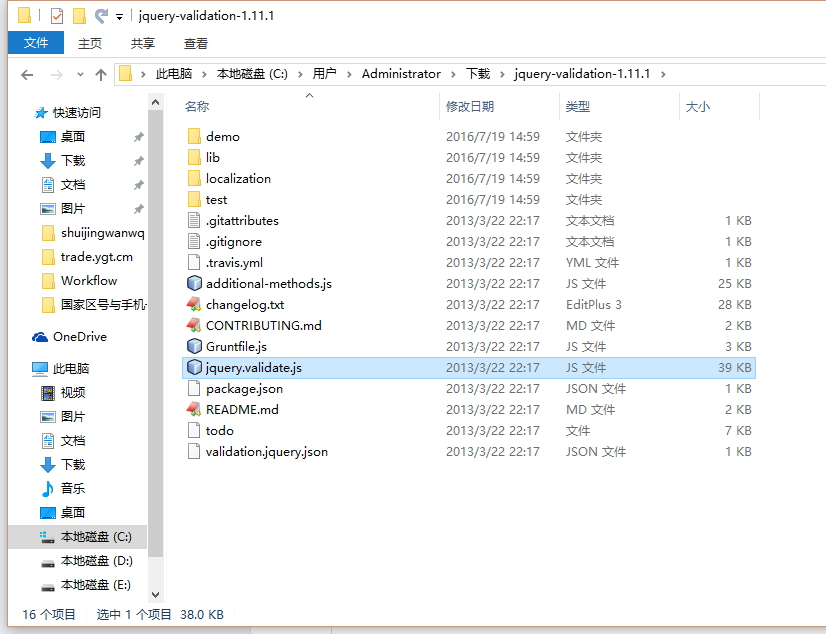The image size is (826, 634).
Task: Click 本地磁盘 (C:) in the address bar
Action: click(252, 74)
